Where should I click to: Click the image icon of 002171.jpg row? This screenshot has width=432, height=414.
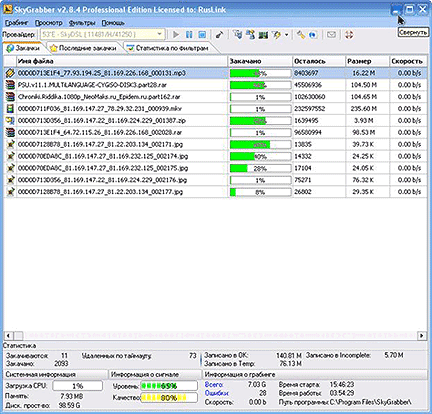pyautogui.click(x=10, y=144)
